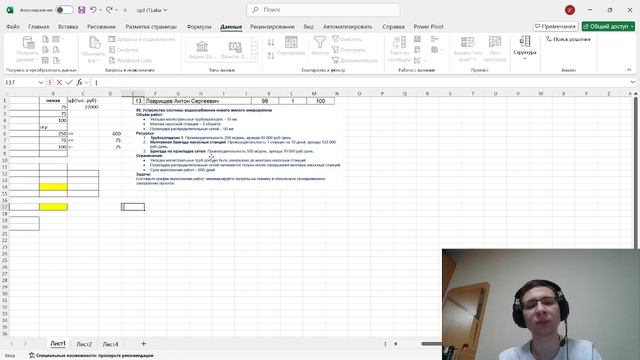Select the cell containing 22000
This screenshot has height=360, width=640.
(83, 107)
